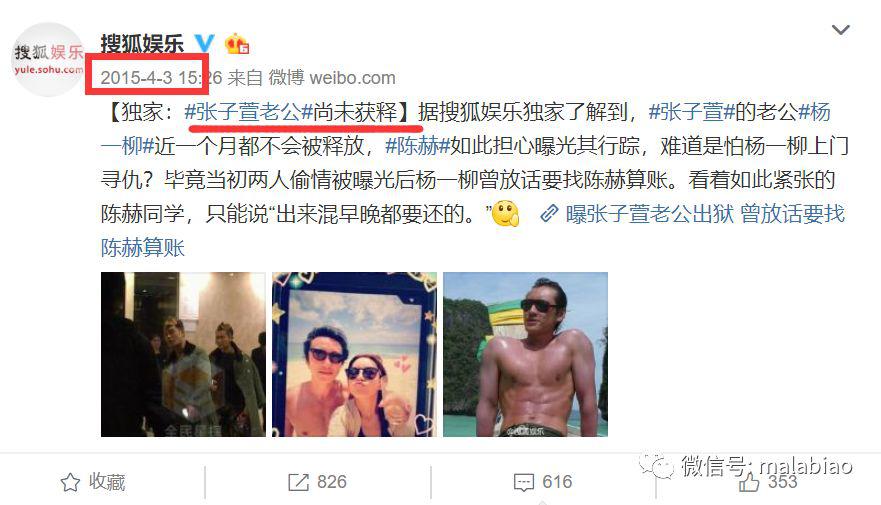Click the 搜狐娱乐 profile avatar
The height and width of the screenshot is (505, 881).
pyautogui.click(x=48, y=60)
